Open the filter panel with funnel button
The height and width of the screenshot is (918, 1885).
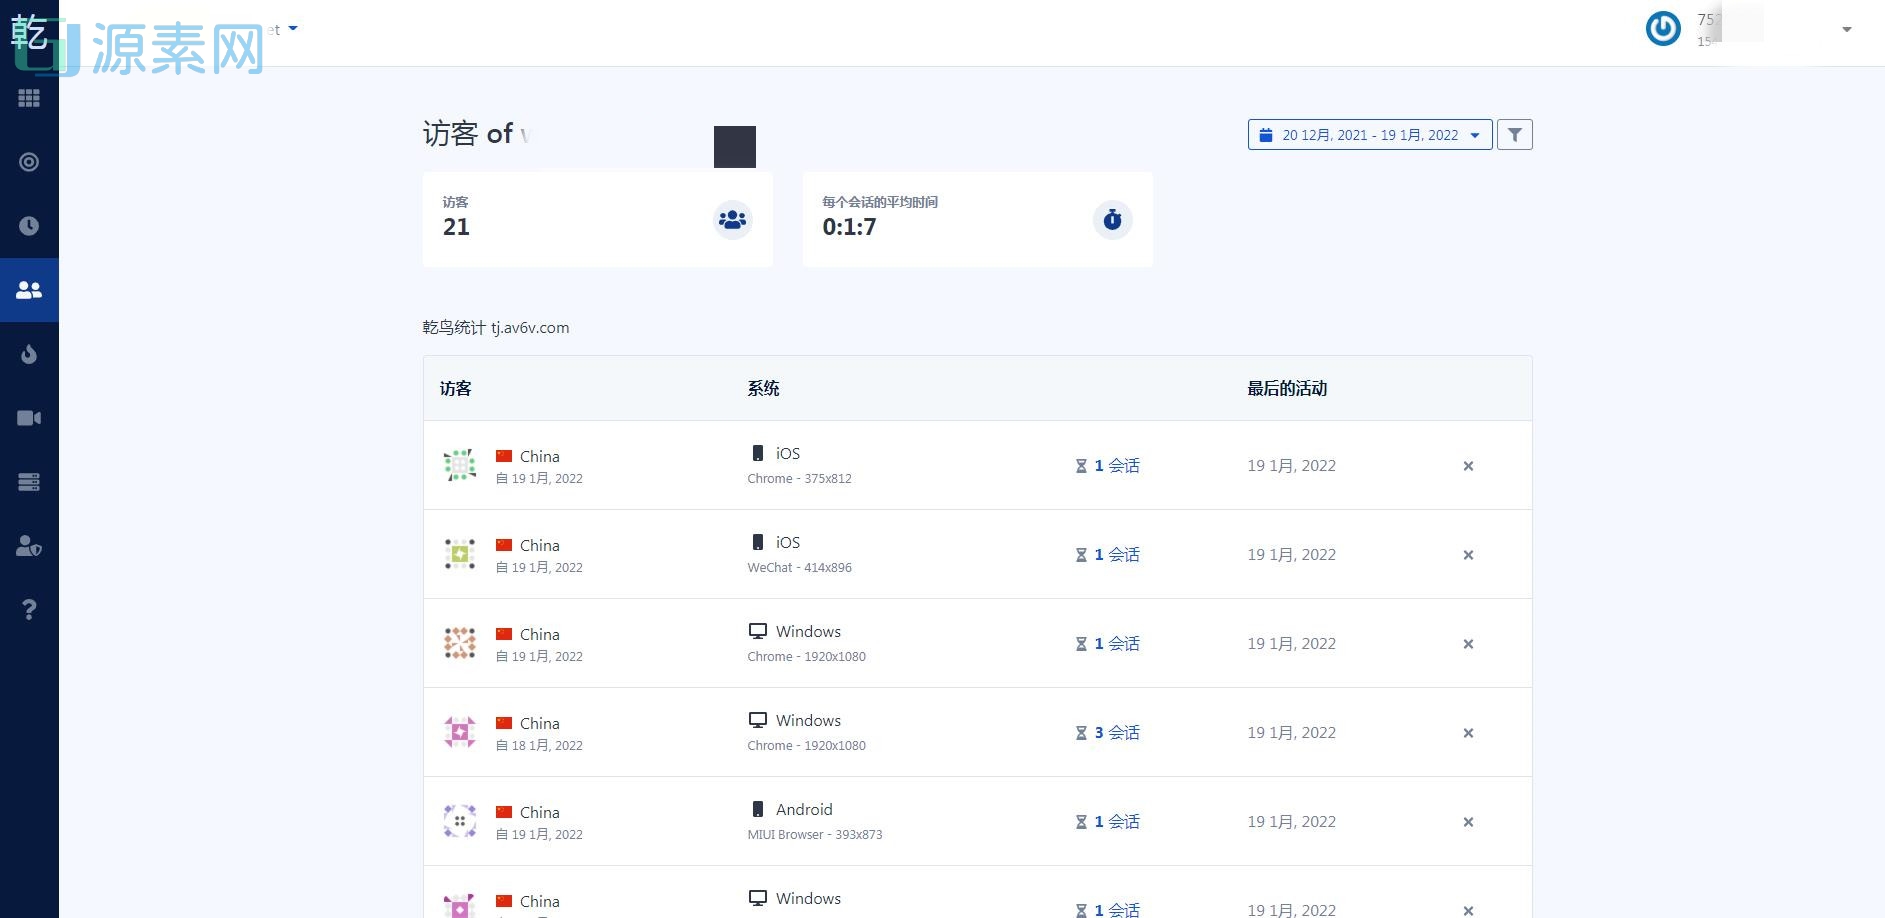[x=1514, y=134]
